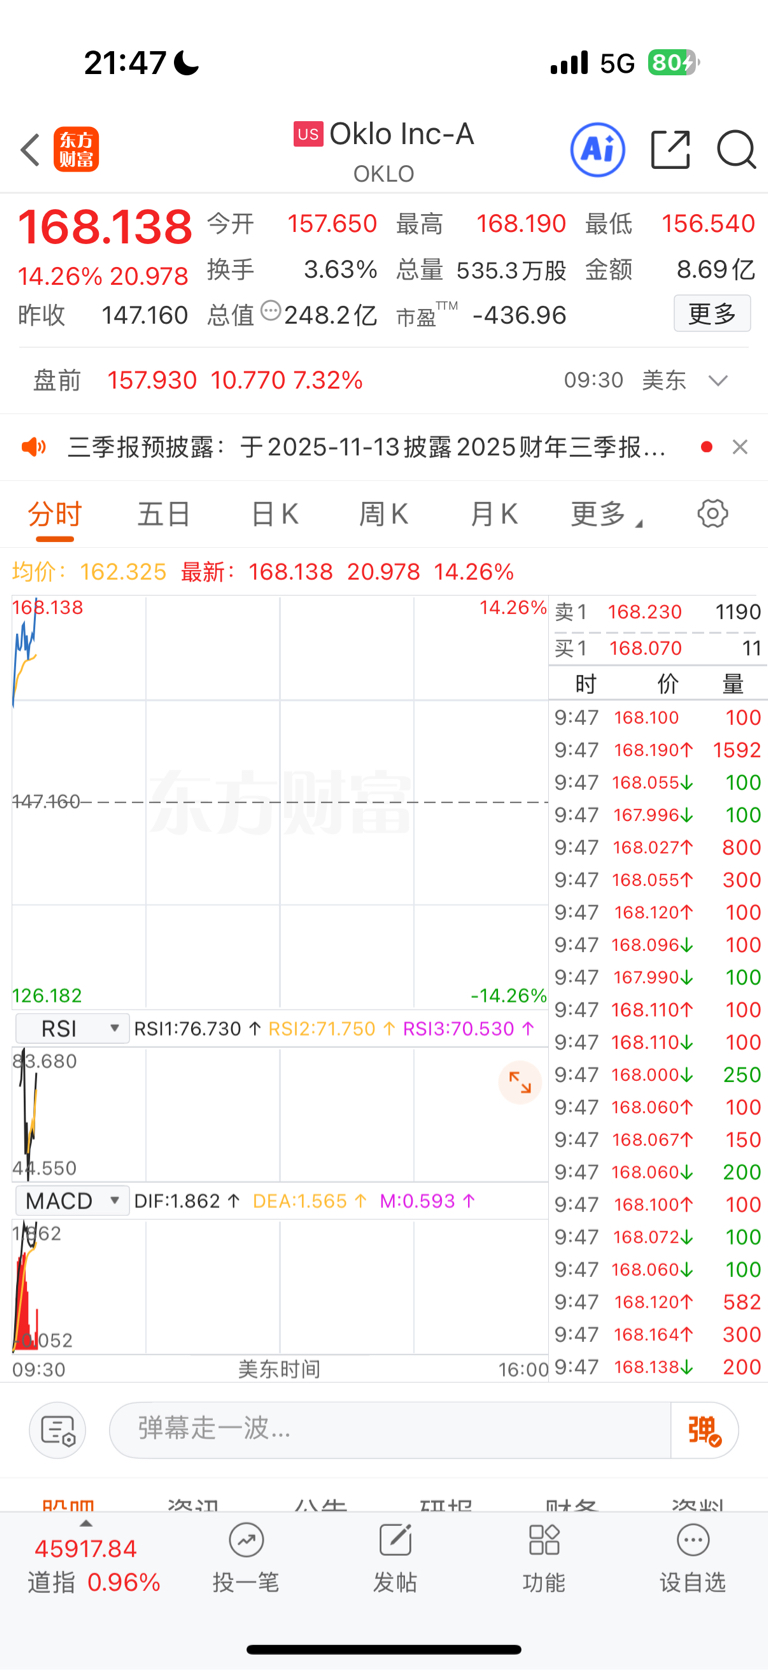Tap the 弹幕走一波 input field
The height and width of the screenshot is (1670, 768).
(390, 1431)
